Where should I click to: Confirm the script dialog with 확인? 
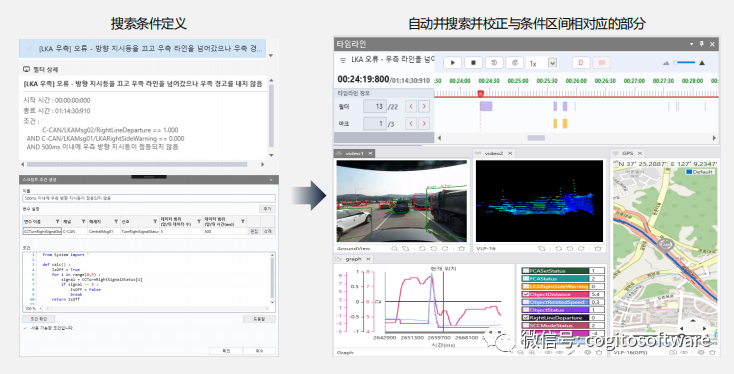point(226,351)
